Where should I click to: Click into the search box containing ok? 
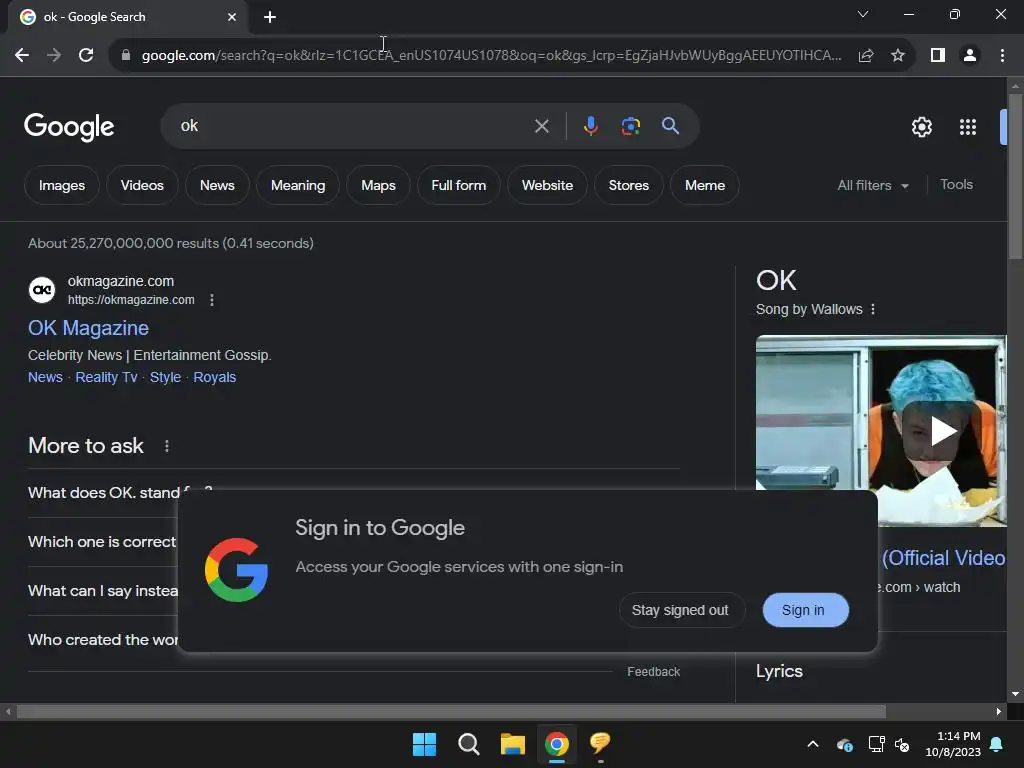(x=353, y=126)
